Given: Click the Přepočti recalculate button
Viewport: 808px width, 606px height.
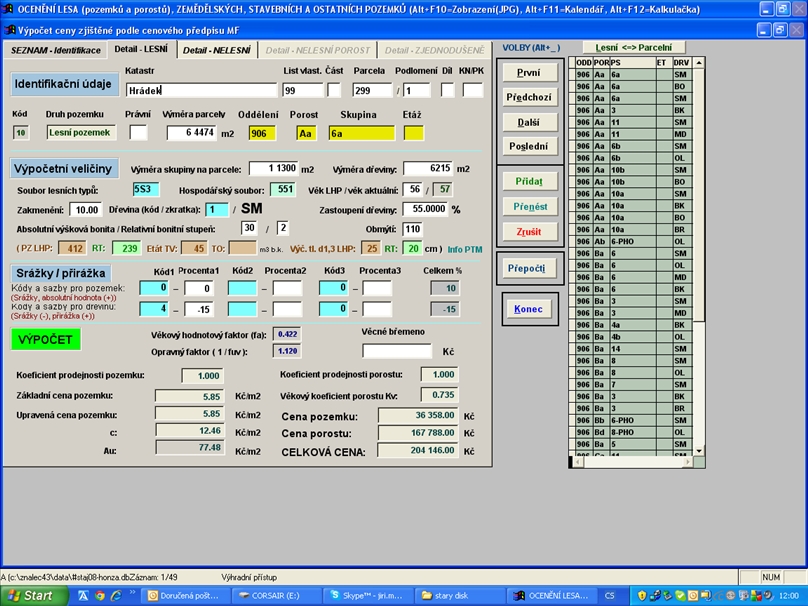Looking at the screenshot, I should point(530,269).
